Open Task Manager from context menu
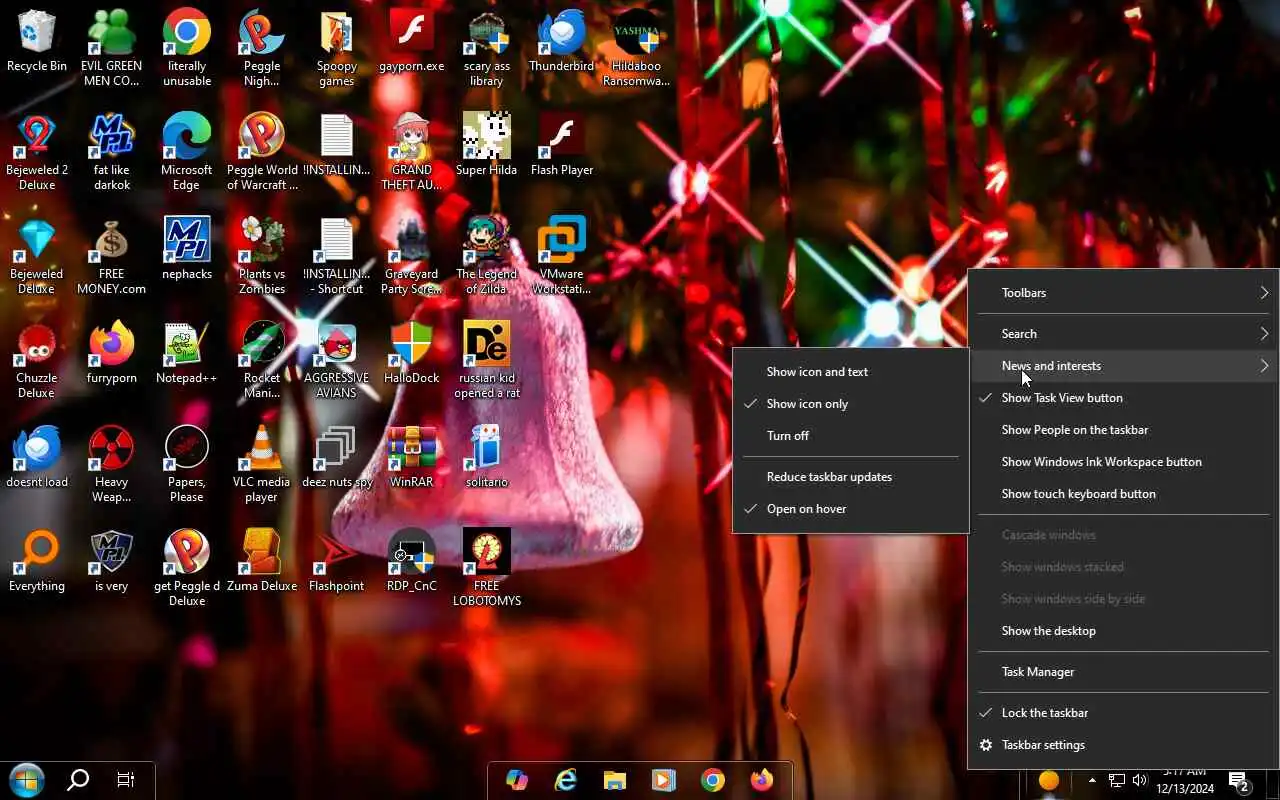The image size is (1280, 800). 1123,672
